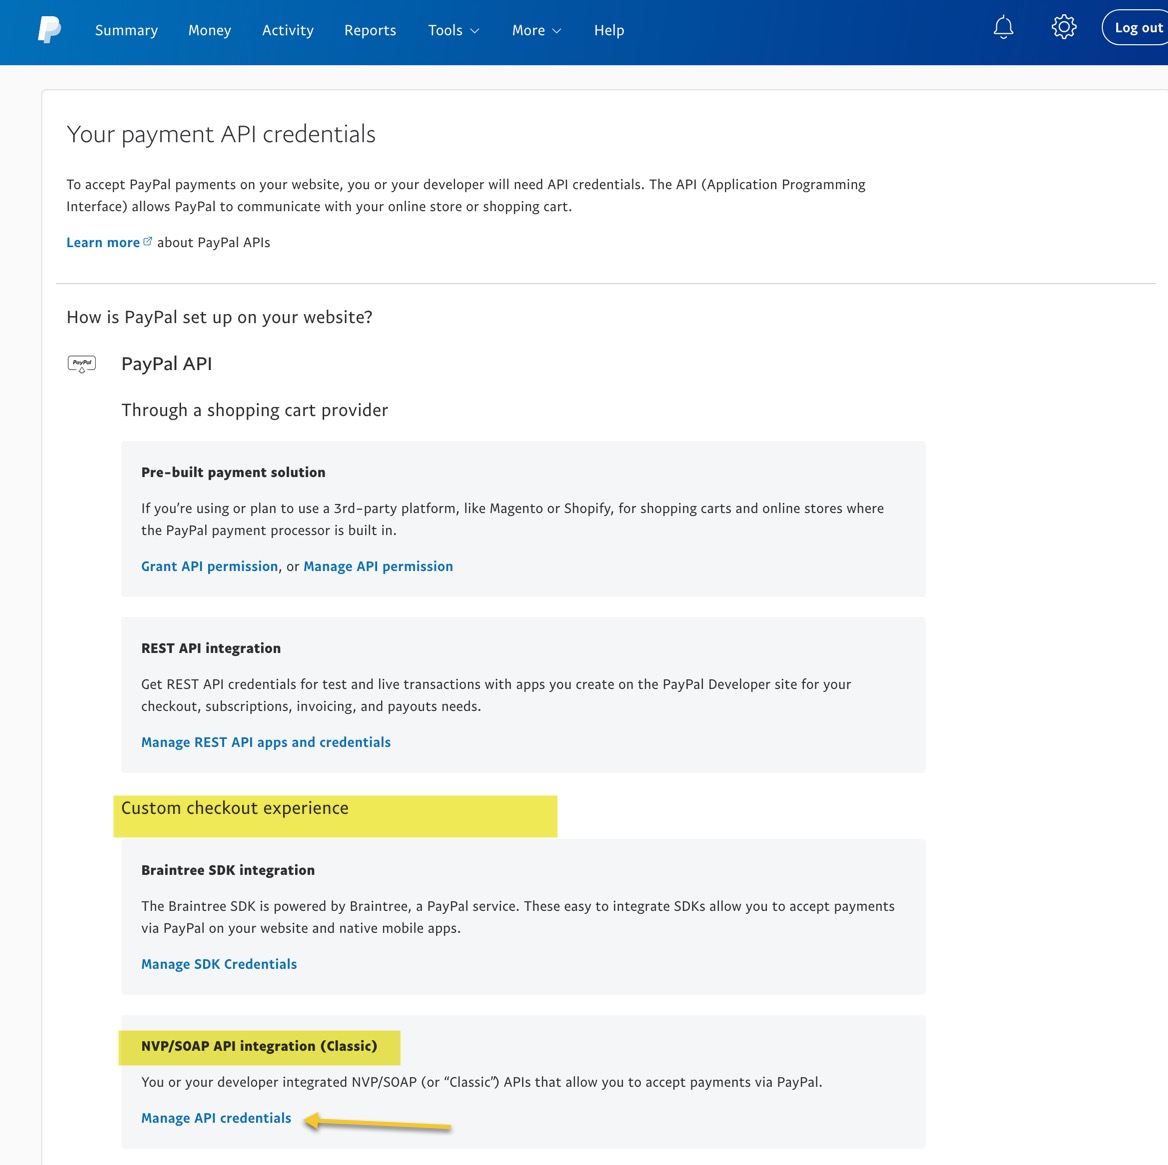Viewport: 1168px width, 1165px height.
Task: Open Manage SDK Credentials link
Action: (219, 964)
